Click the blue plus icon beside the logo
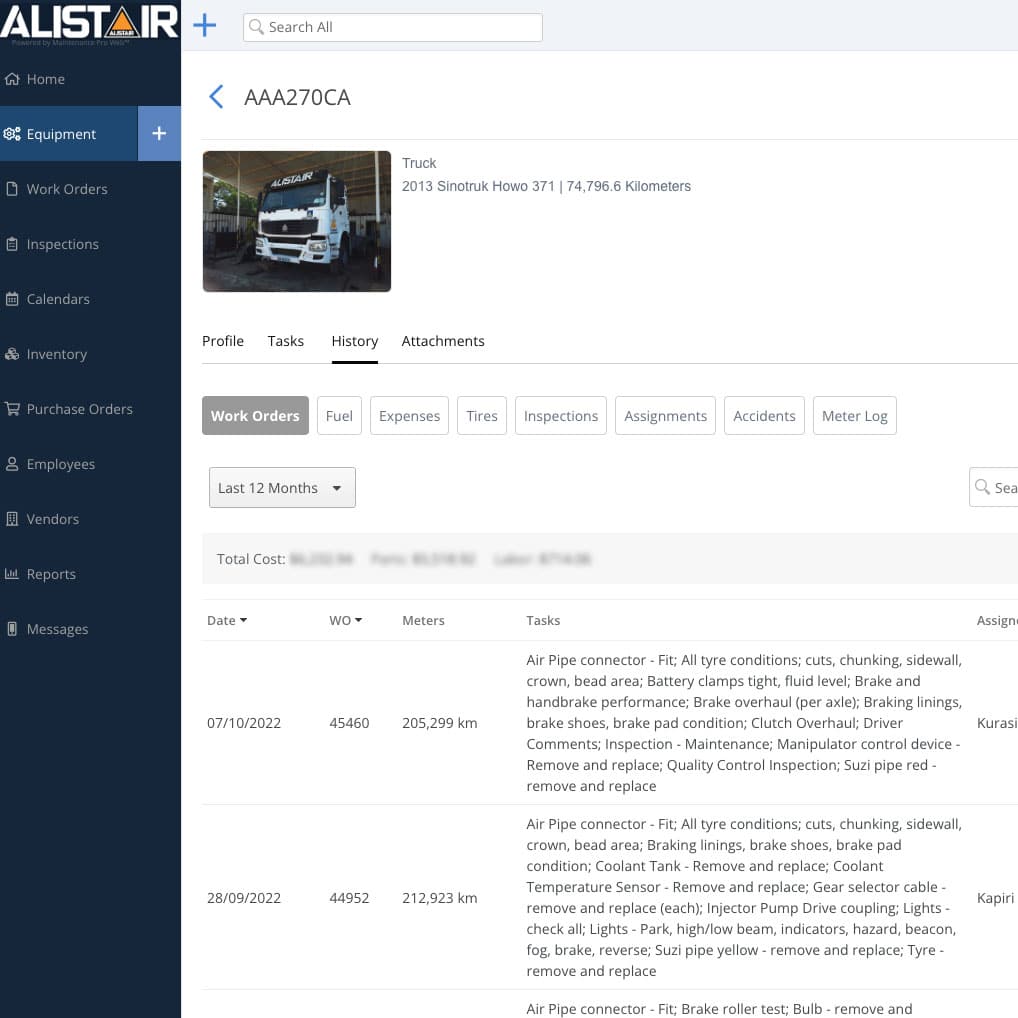 coord(204,26)
